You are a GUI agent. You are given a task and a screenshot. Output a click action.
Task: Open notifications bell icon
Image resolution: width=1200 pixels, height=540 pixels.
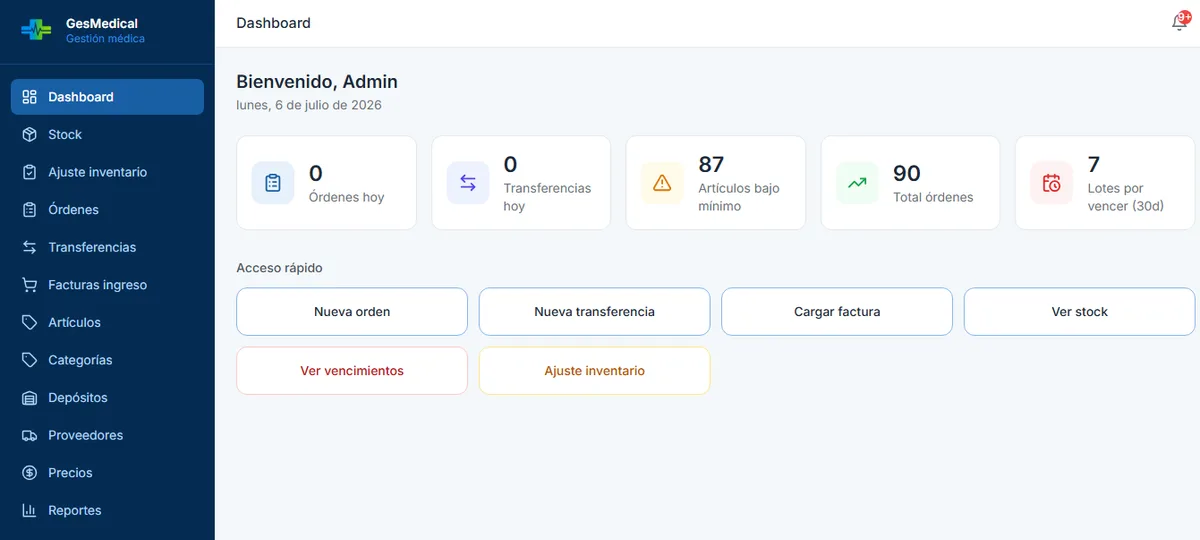(x=1179, y=23)
